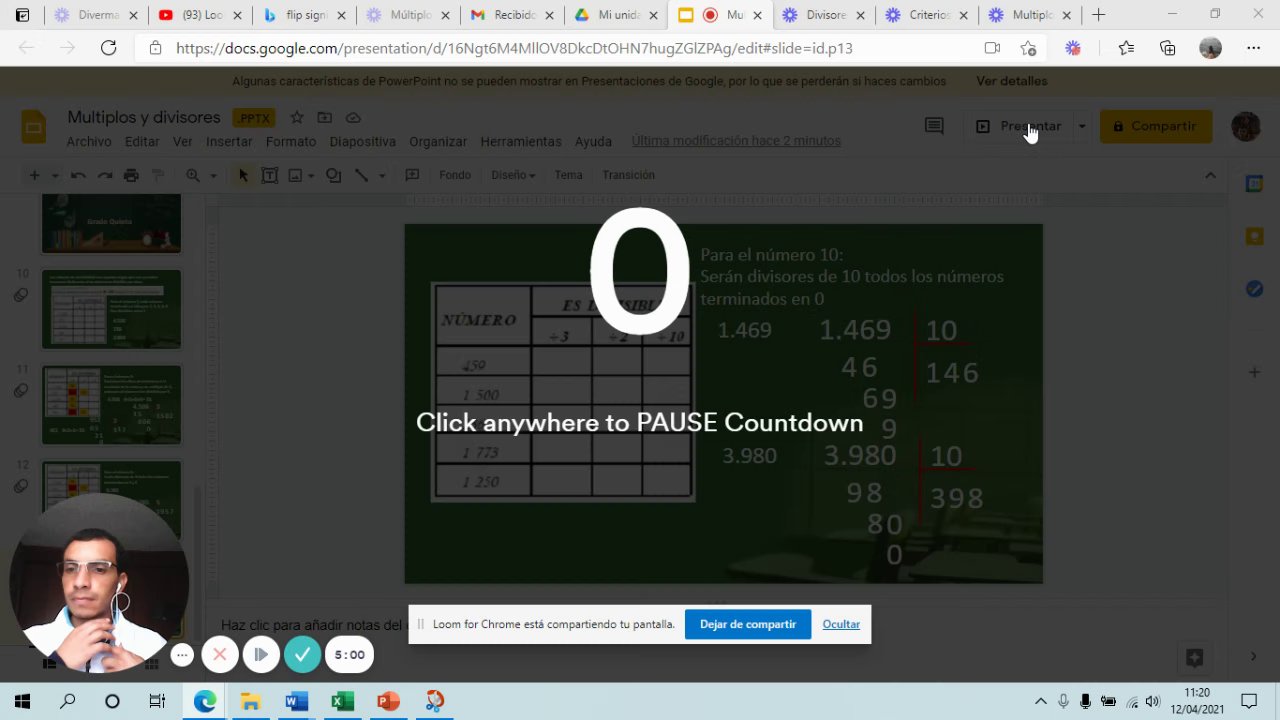1280x720 pixels.
Task: Open the comment history icon
Action: 934,126
